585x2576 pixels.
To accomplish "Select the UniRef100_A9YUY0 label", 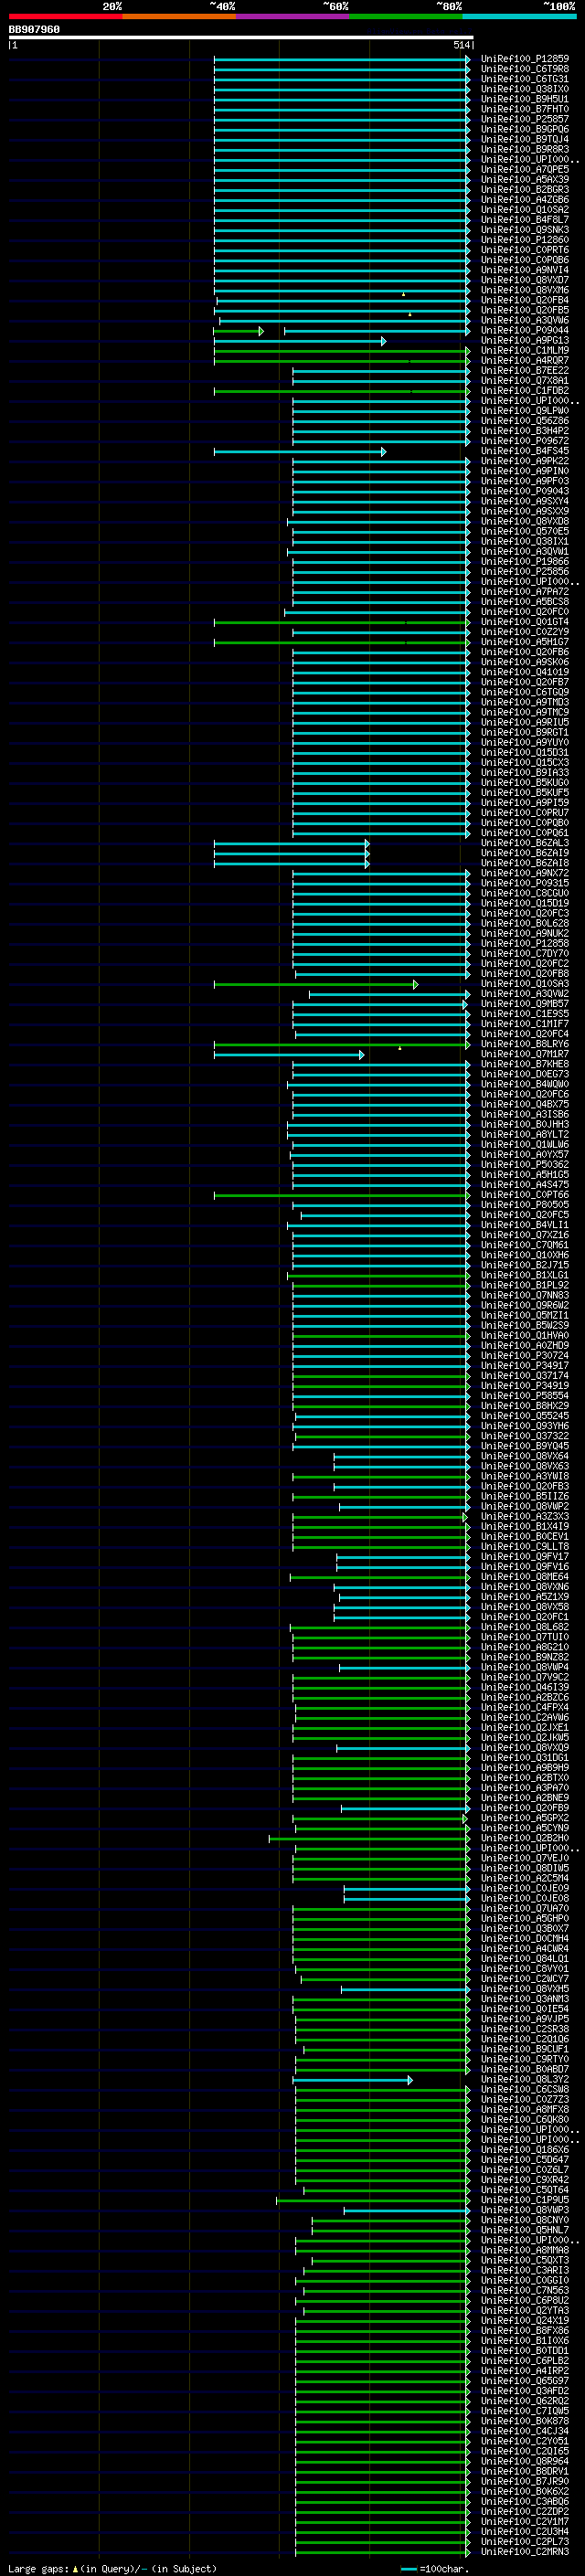I will pos(525,743).
